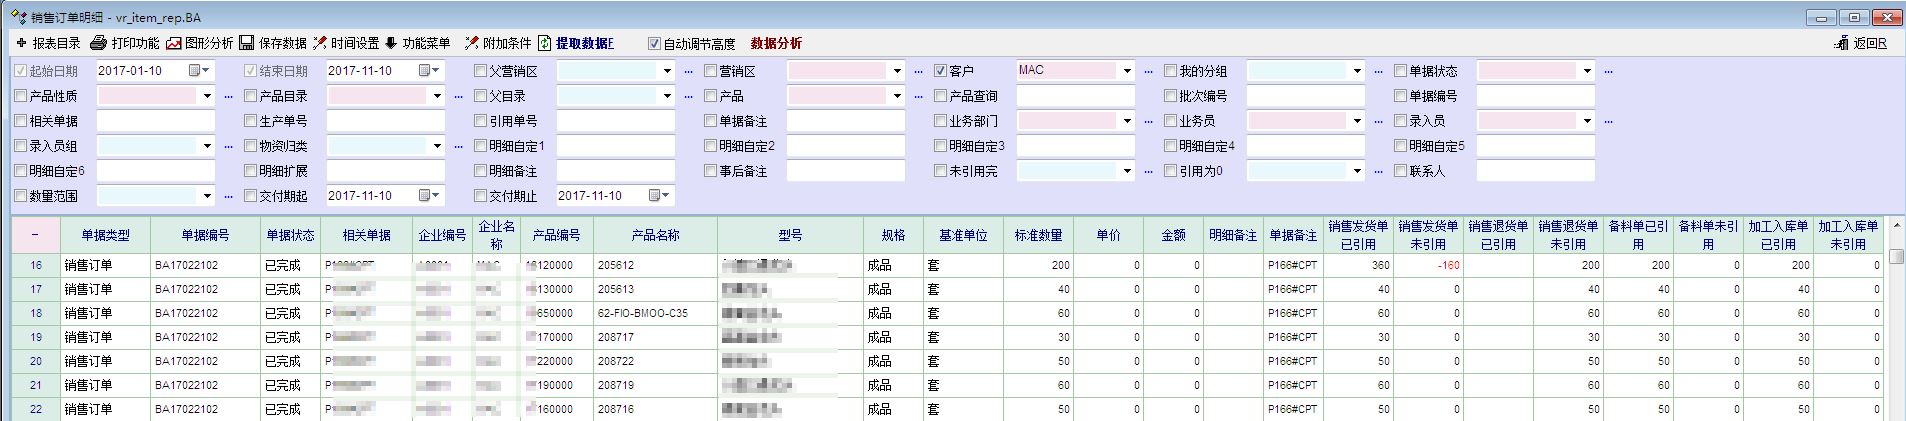This screenshot has width=1906, height=421.
Task: Open the 数据分析 link
Action: [776, 43]
